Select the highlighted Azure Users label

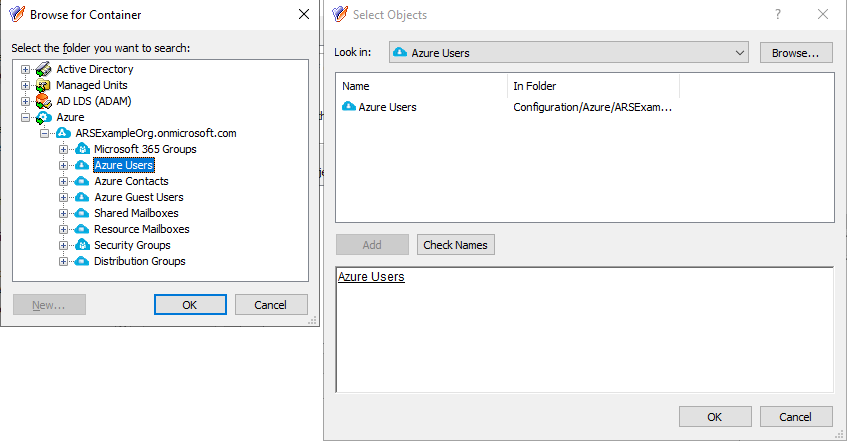[x=124, y=165]
